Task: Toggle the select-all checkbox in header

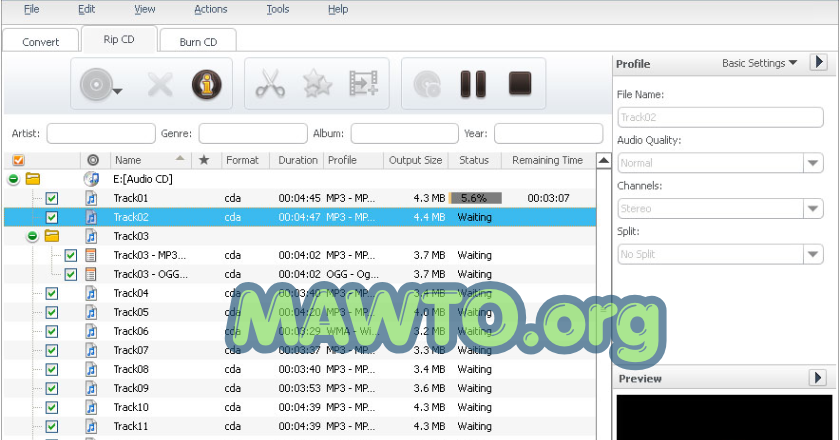Action: pyautogui.click(x=18, y=160)
